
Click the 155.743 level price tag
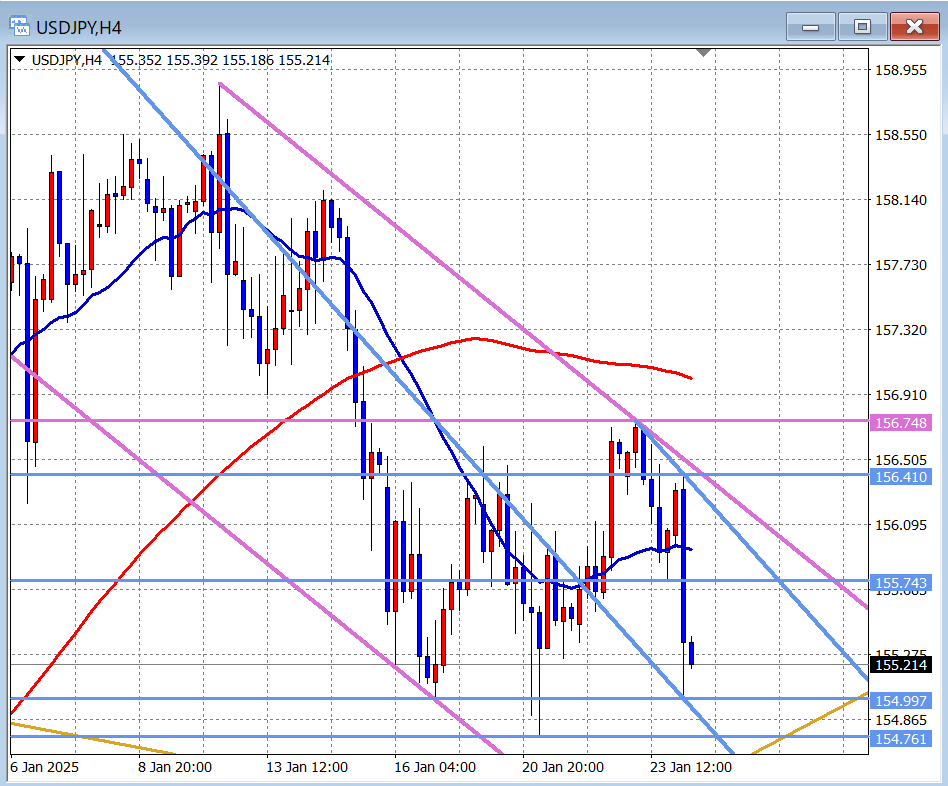pos(901,583)
